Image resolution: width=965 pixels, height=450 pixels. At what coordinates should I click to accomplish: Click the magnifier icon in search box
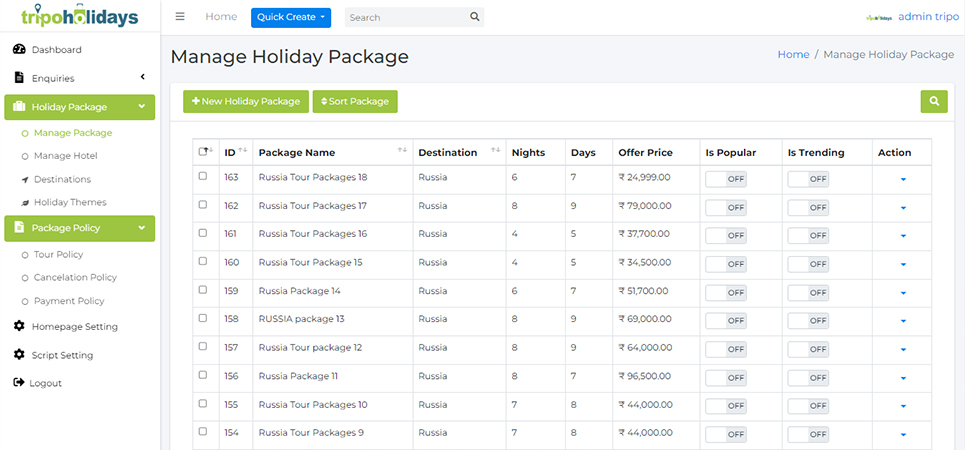pyautogui.click(x=474, y=17)
